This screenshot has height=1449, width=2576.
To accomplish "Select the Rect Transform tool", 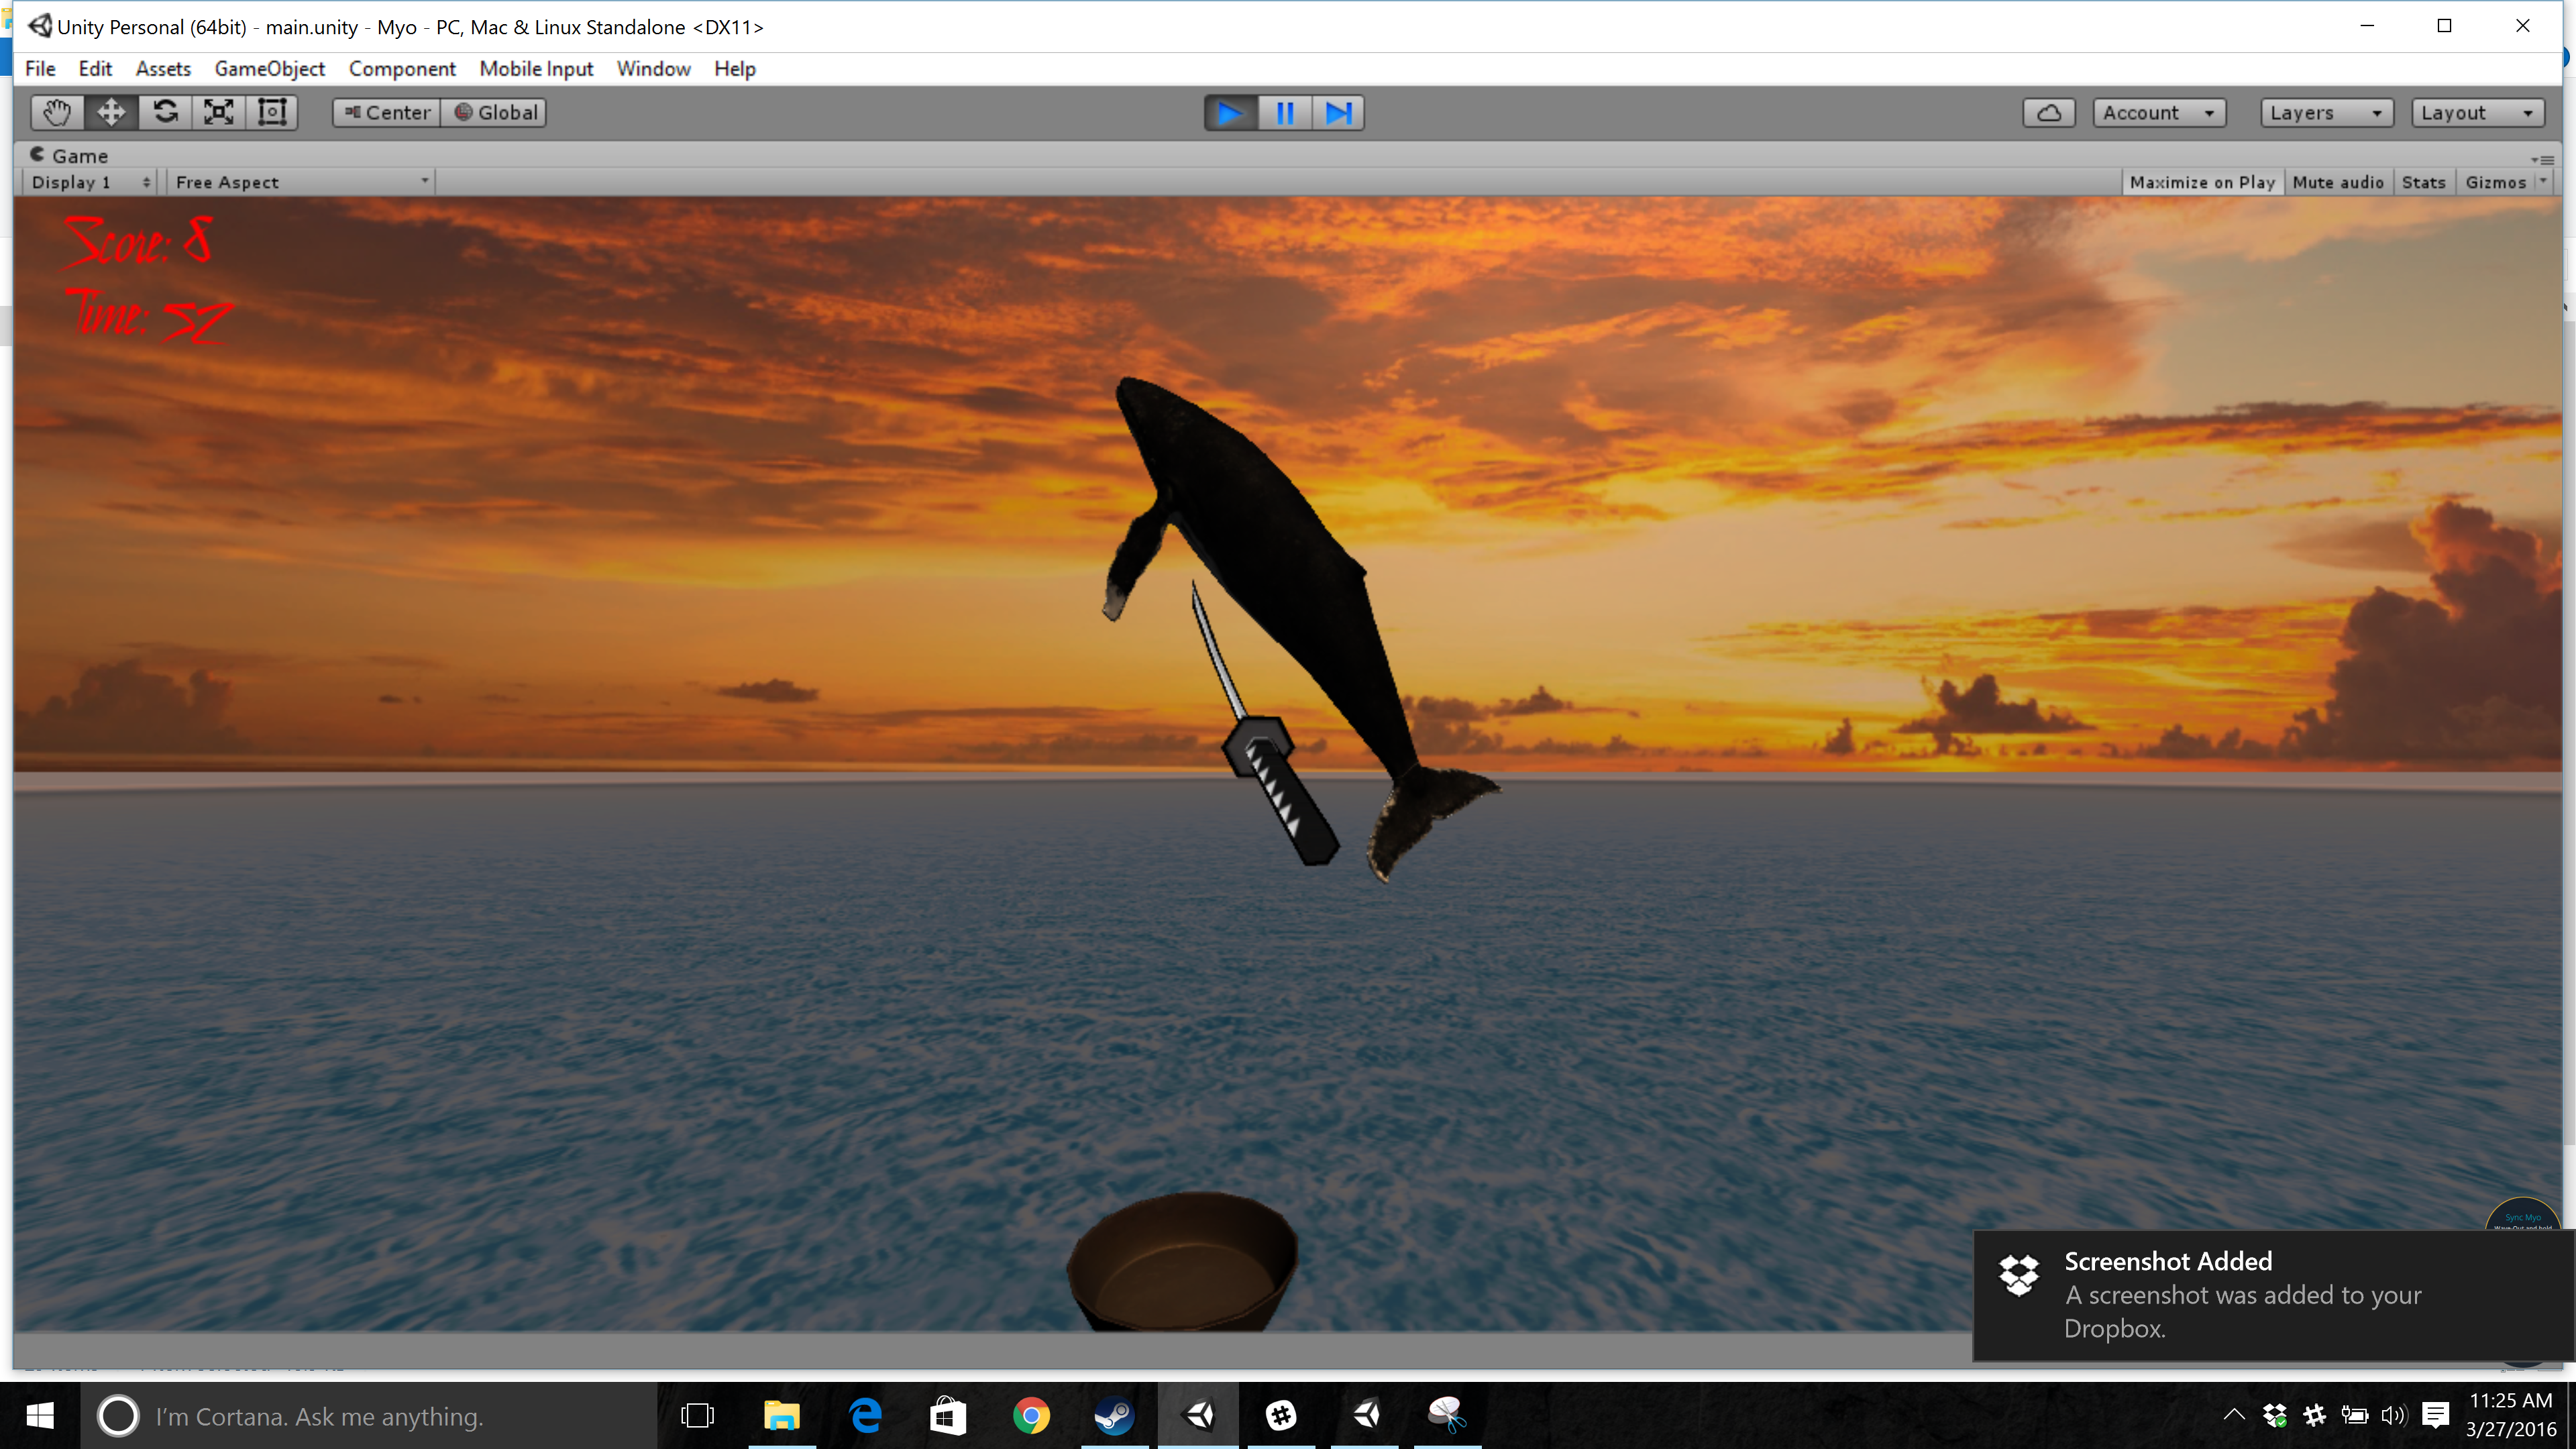I will click(272, 112).
